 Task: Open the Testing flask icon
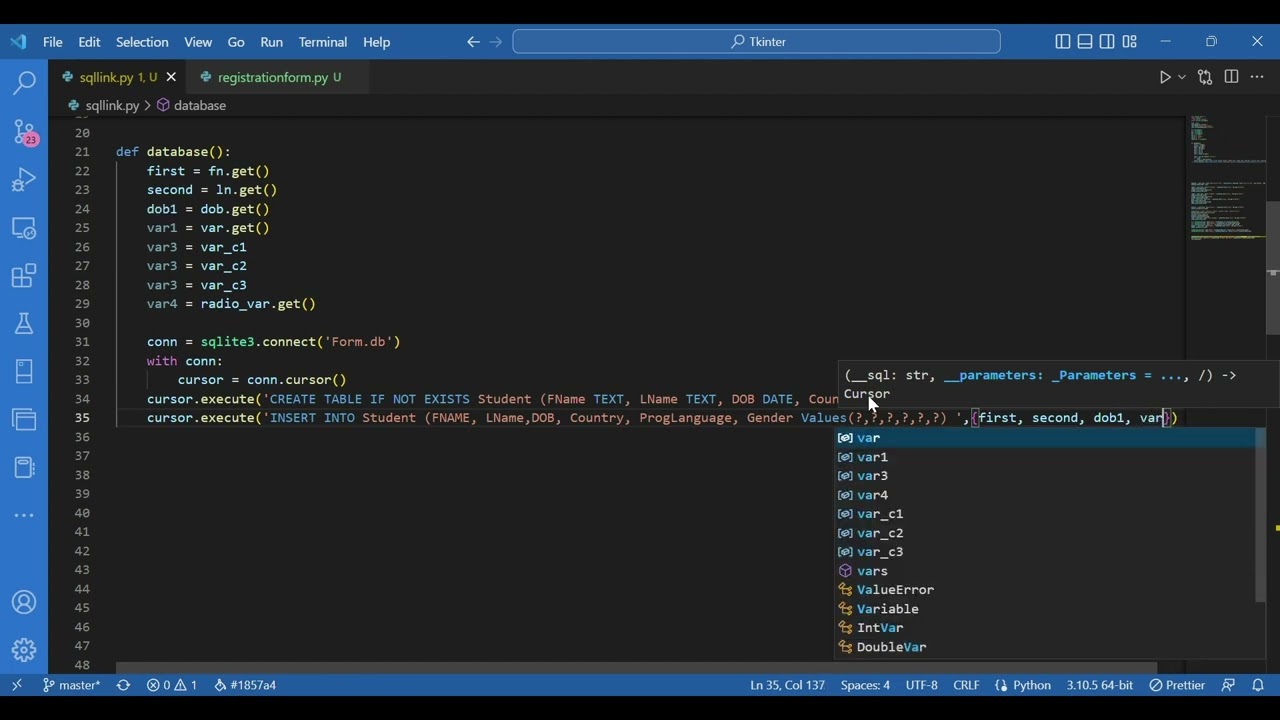[x=24, y=323]
